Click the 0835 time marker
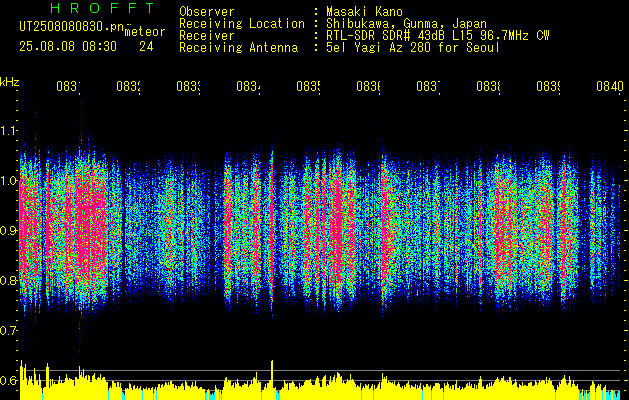 click(308, 86)
